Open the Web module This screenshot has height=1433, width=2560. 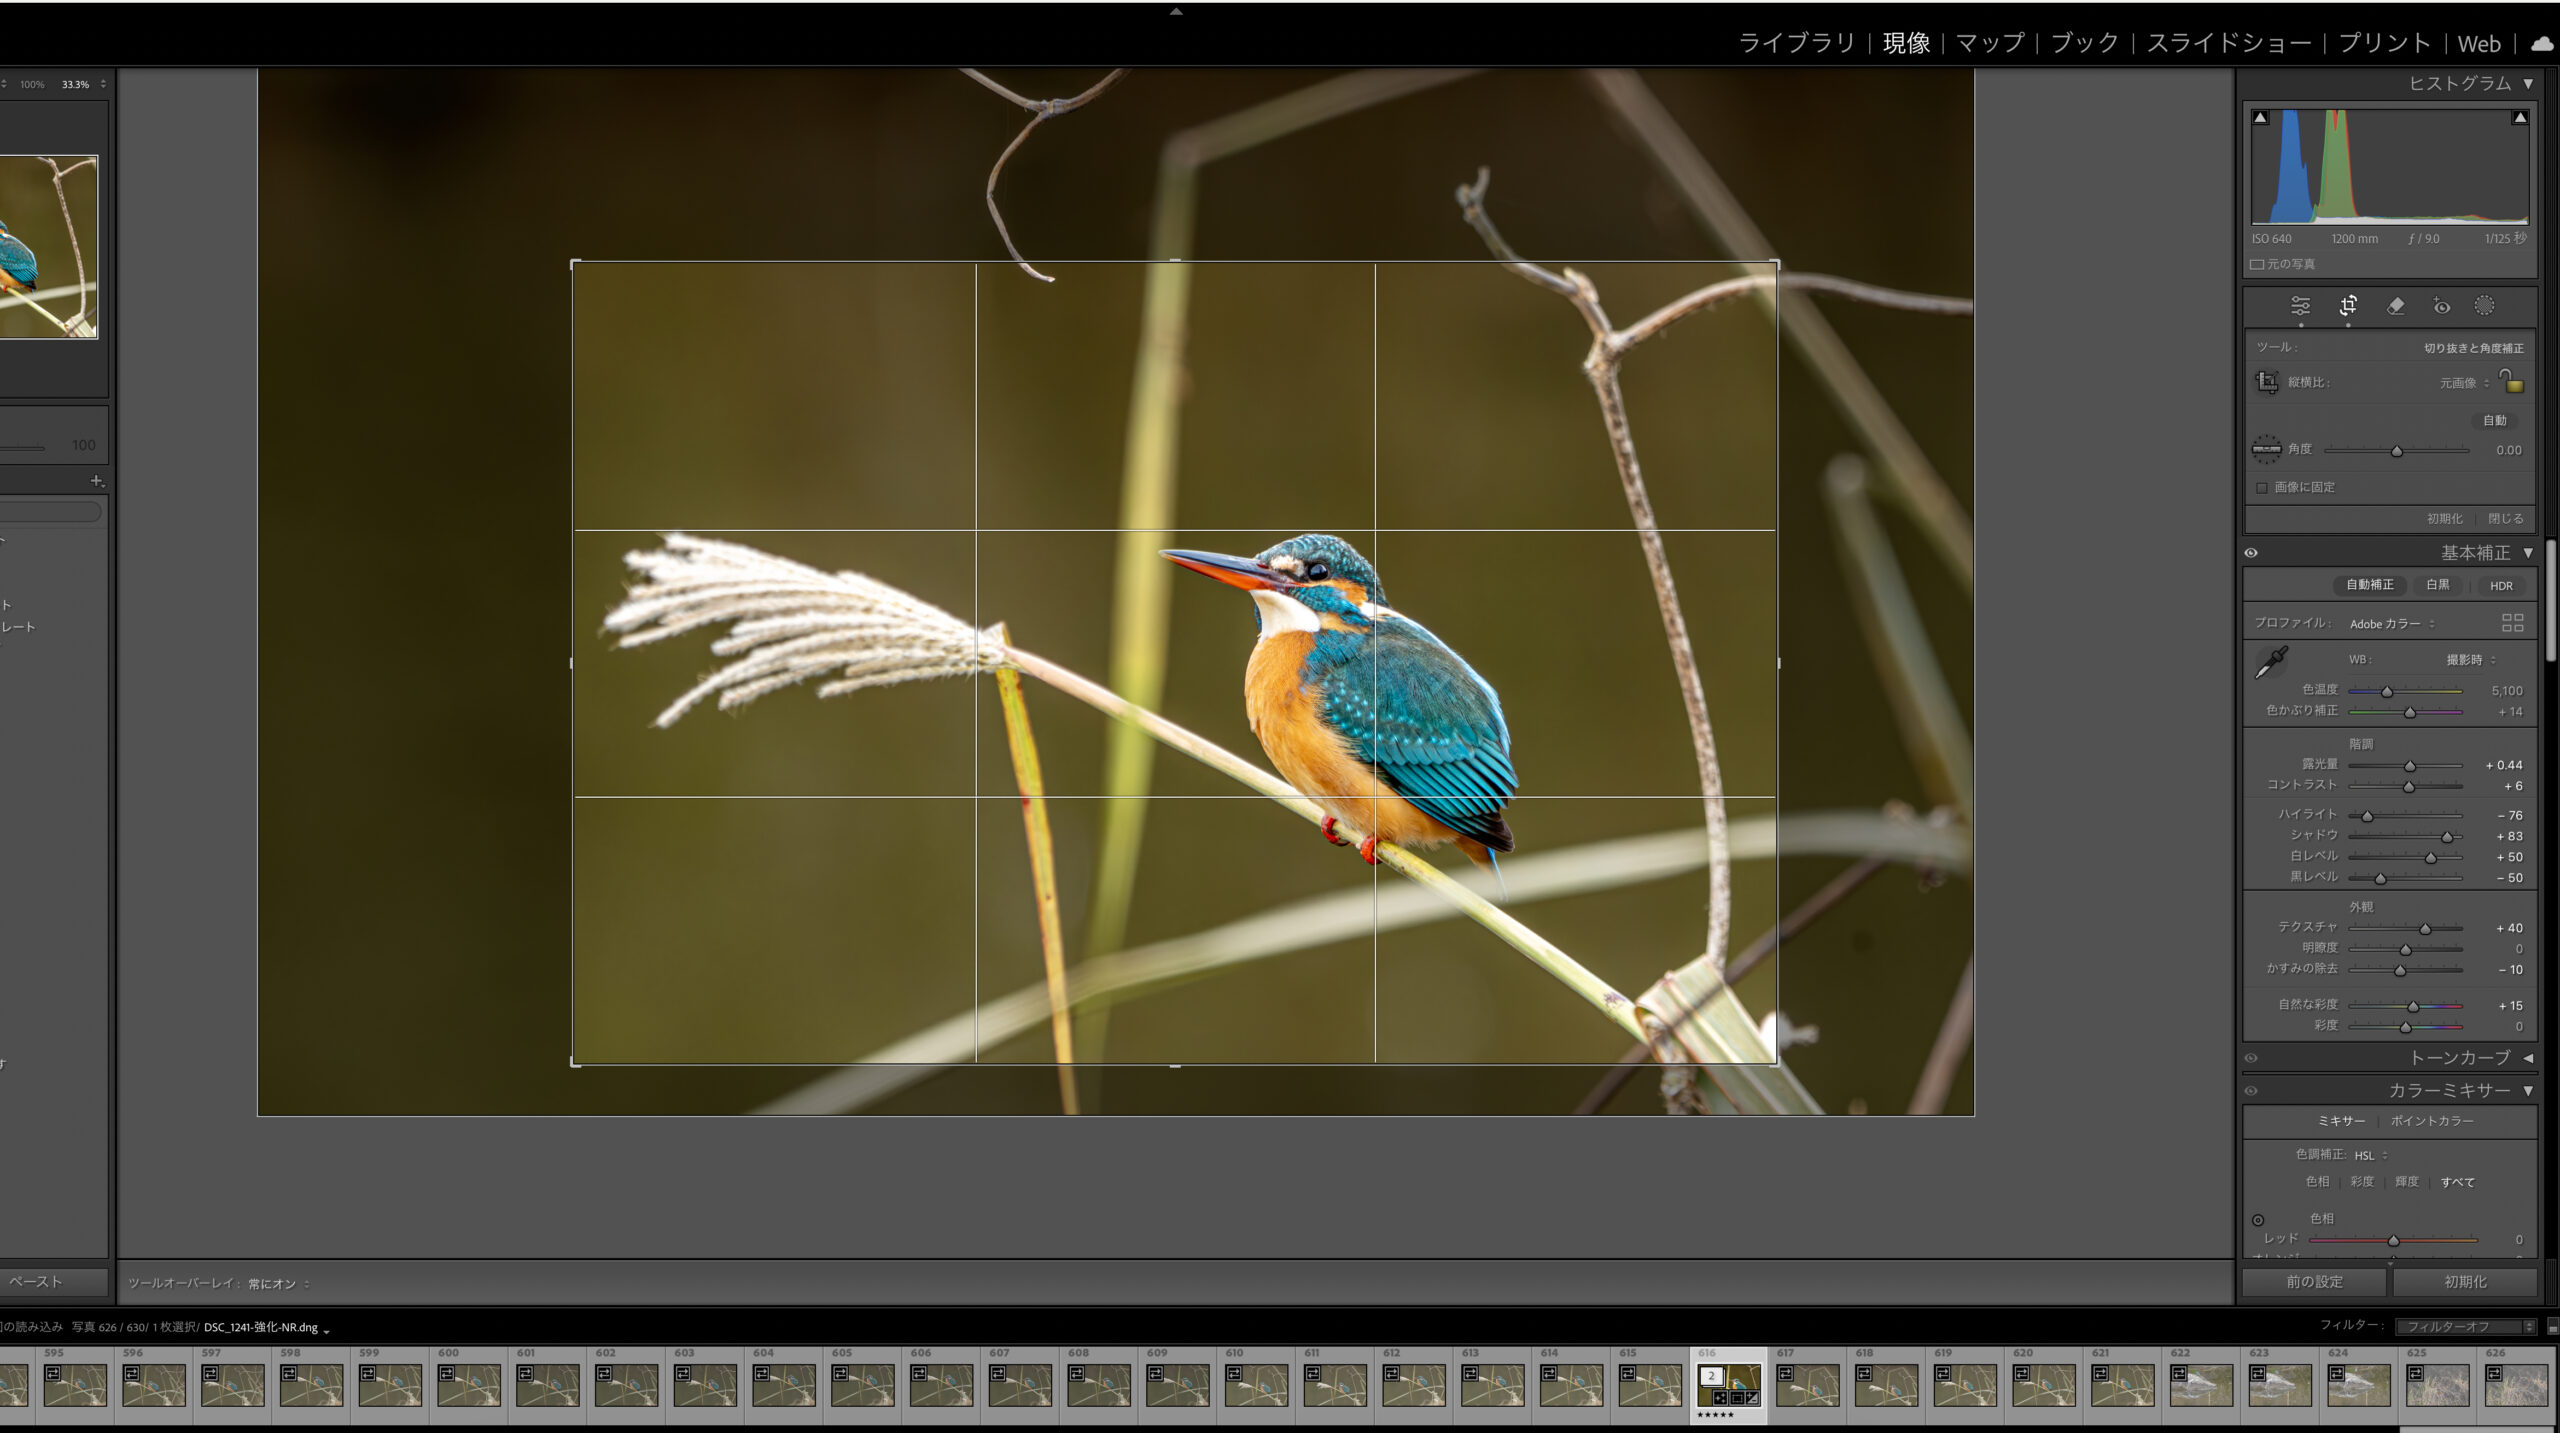2479,43
